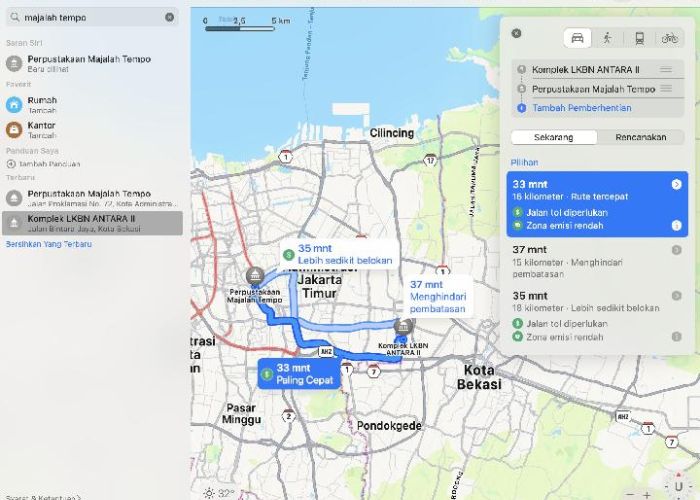Click the Rumah favorite icon
The width and height of the screenshot is (700, 500).
coord(14,105)
